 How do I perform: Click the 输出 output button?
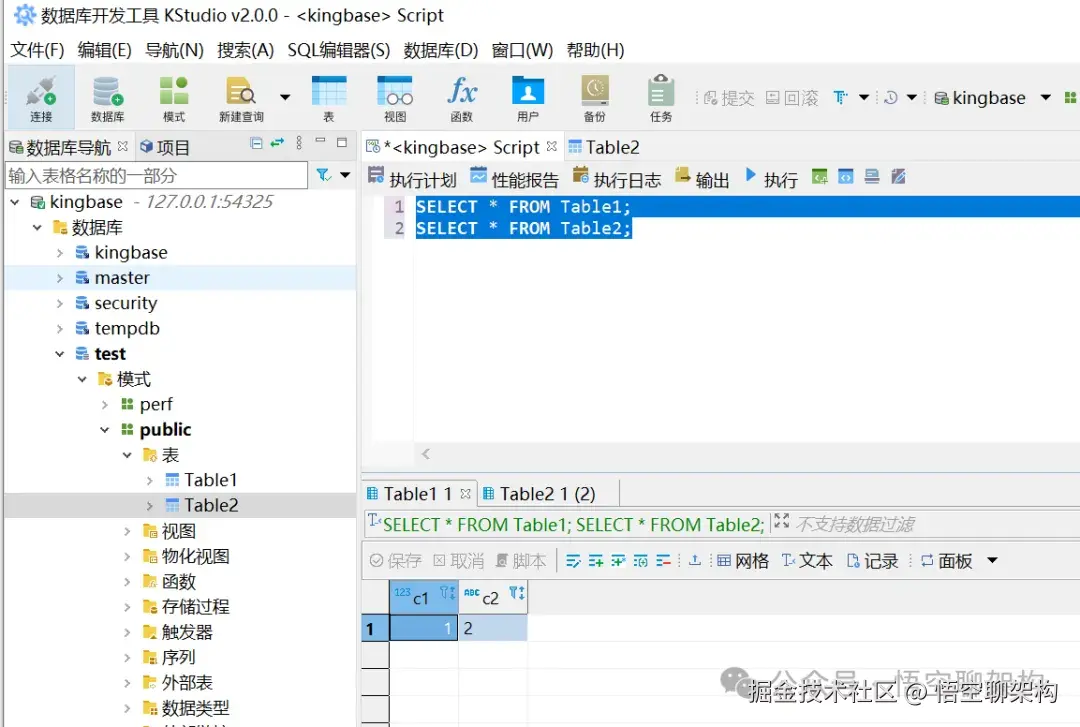pyautogui.click(x=702, y=178)
